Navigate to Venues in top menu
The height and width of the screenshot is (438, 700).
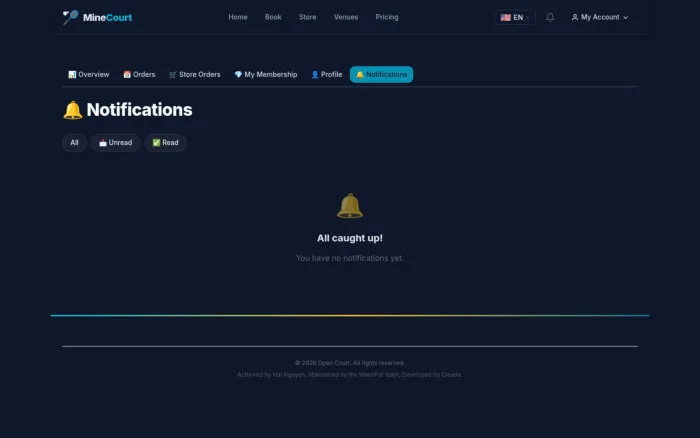pyautogui.click(x=346, y=17)
